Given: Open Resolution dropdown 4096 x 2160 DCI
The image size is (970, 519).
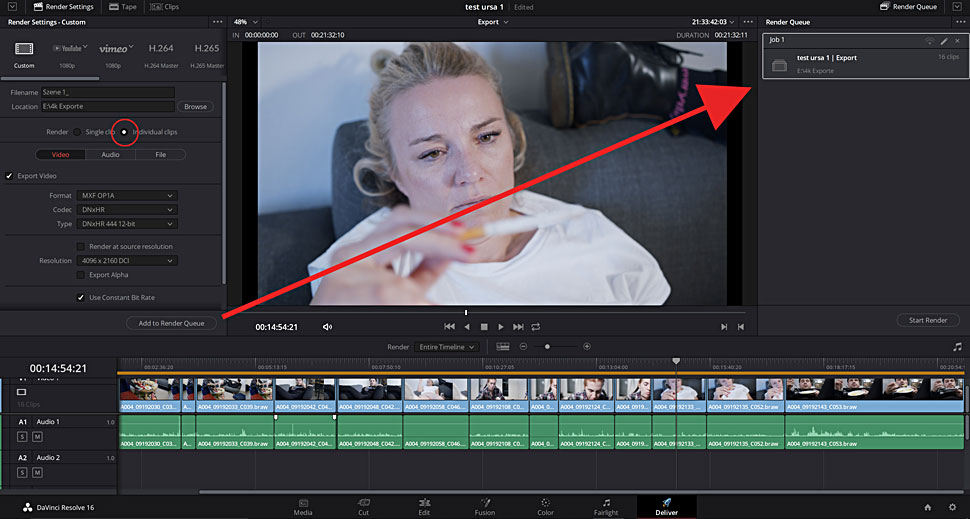Looking at the screenshot, I should pos(127,260).
